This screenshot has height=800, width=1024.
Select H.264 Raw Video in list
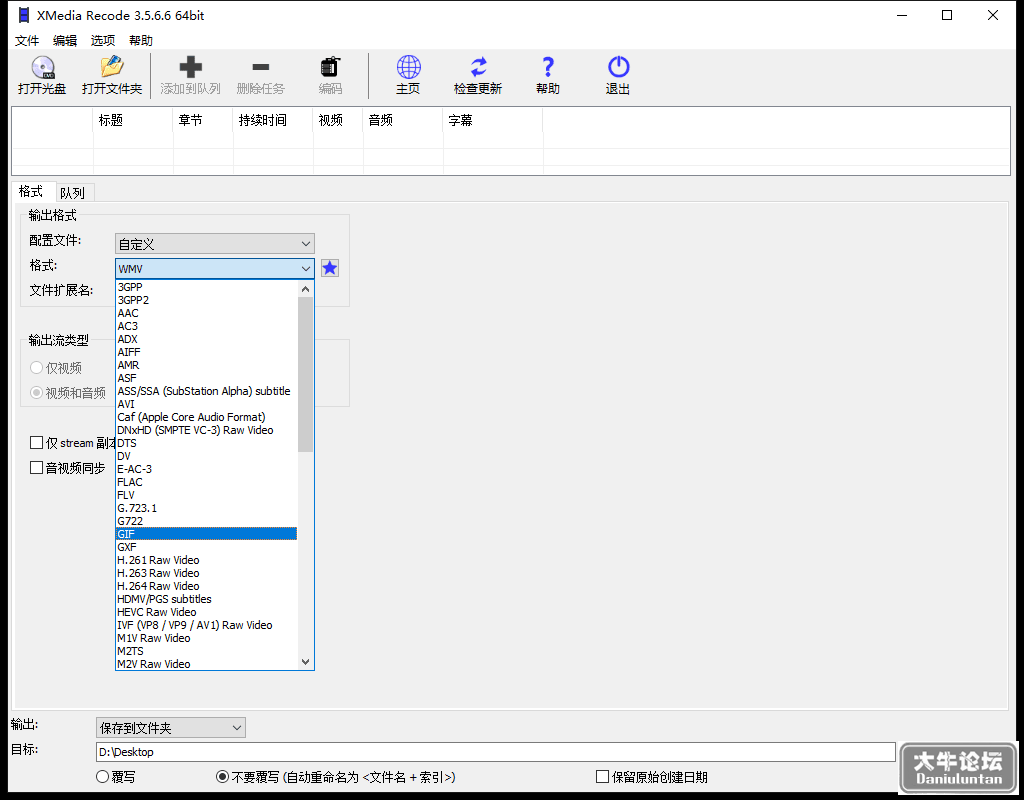coord(206,586)
